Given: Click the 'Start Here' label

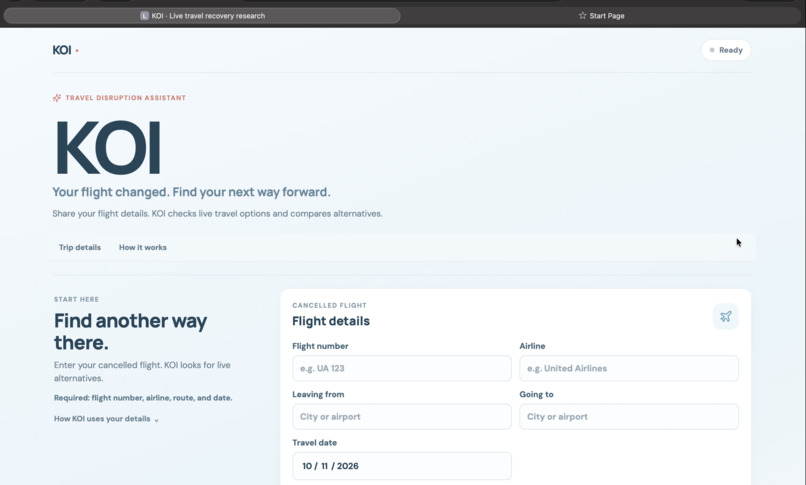Looking at the screenshot, I should click(x=77, y=299).
